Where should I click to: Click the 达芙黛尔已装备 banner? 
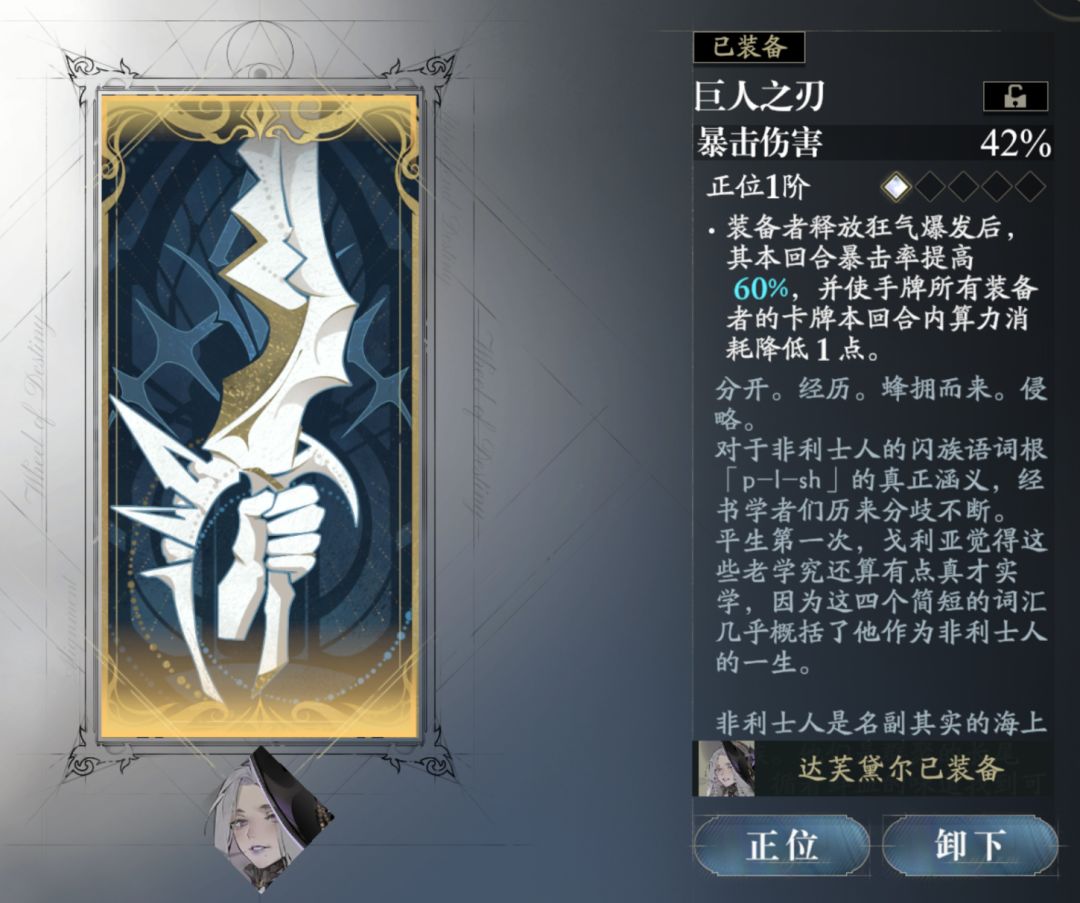click(x=873, y=769)
